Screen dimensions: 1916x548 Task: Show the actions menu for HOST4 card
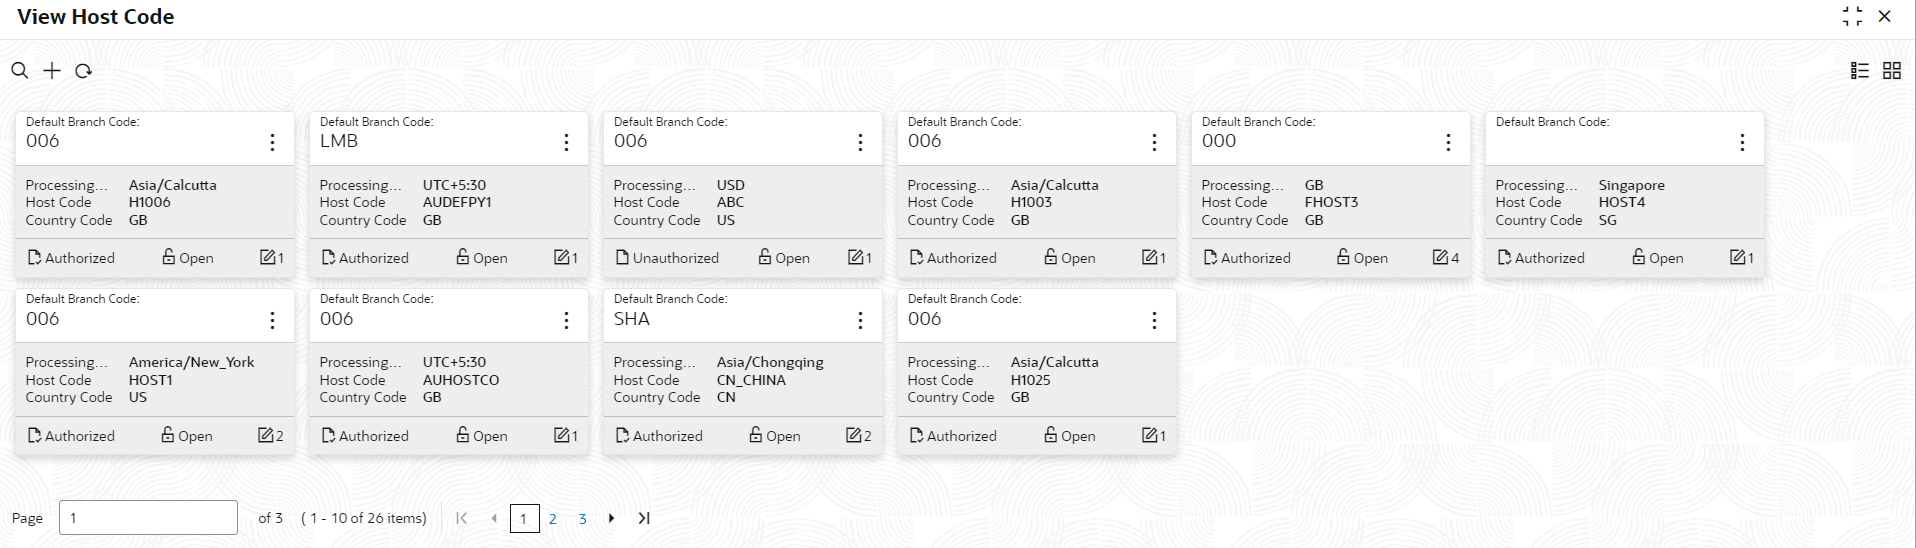1742,143
